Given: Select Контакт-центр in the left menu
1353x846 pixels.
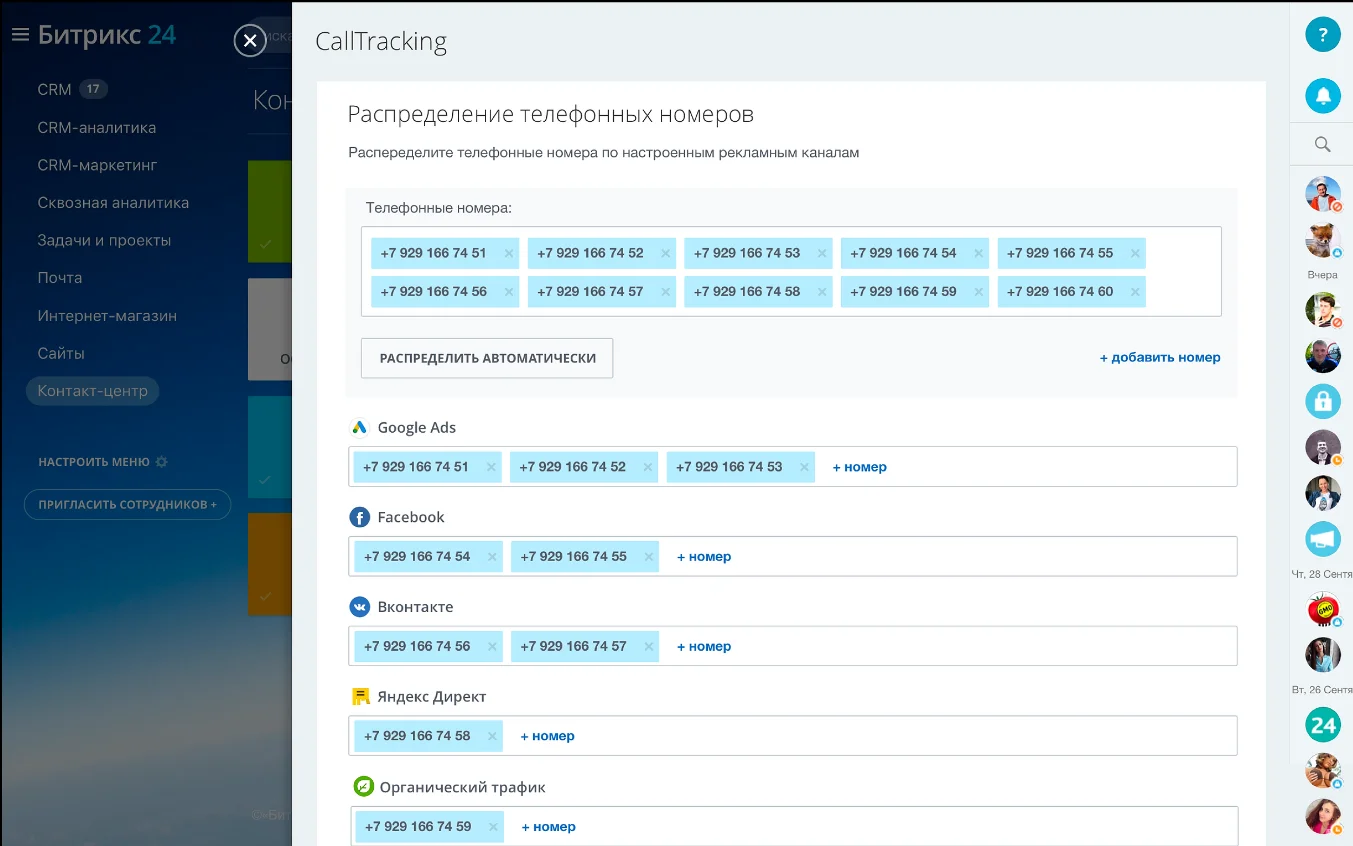Looking at the screenshot, I should pos(92,391).
